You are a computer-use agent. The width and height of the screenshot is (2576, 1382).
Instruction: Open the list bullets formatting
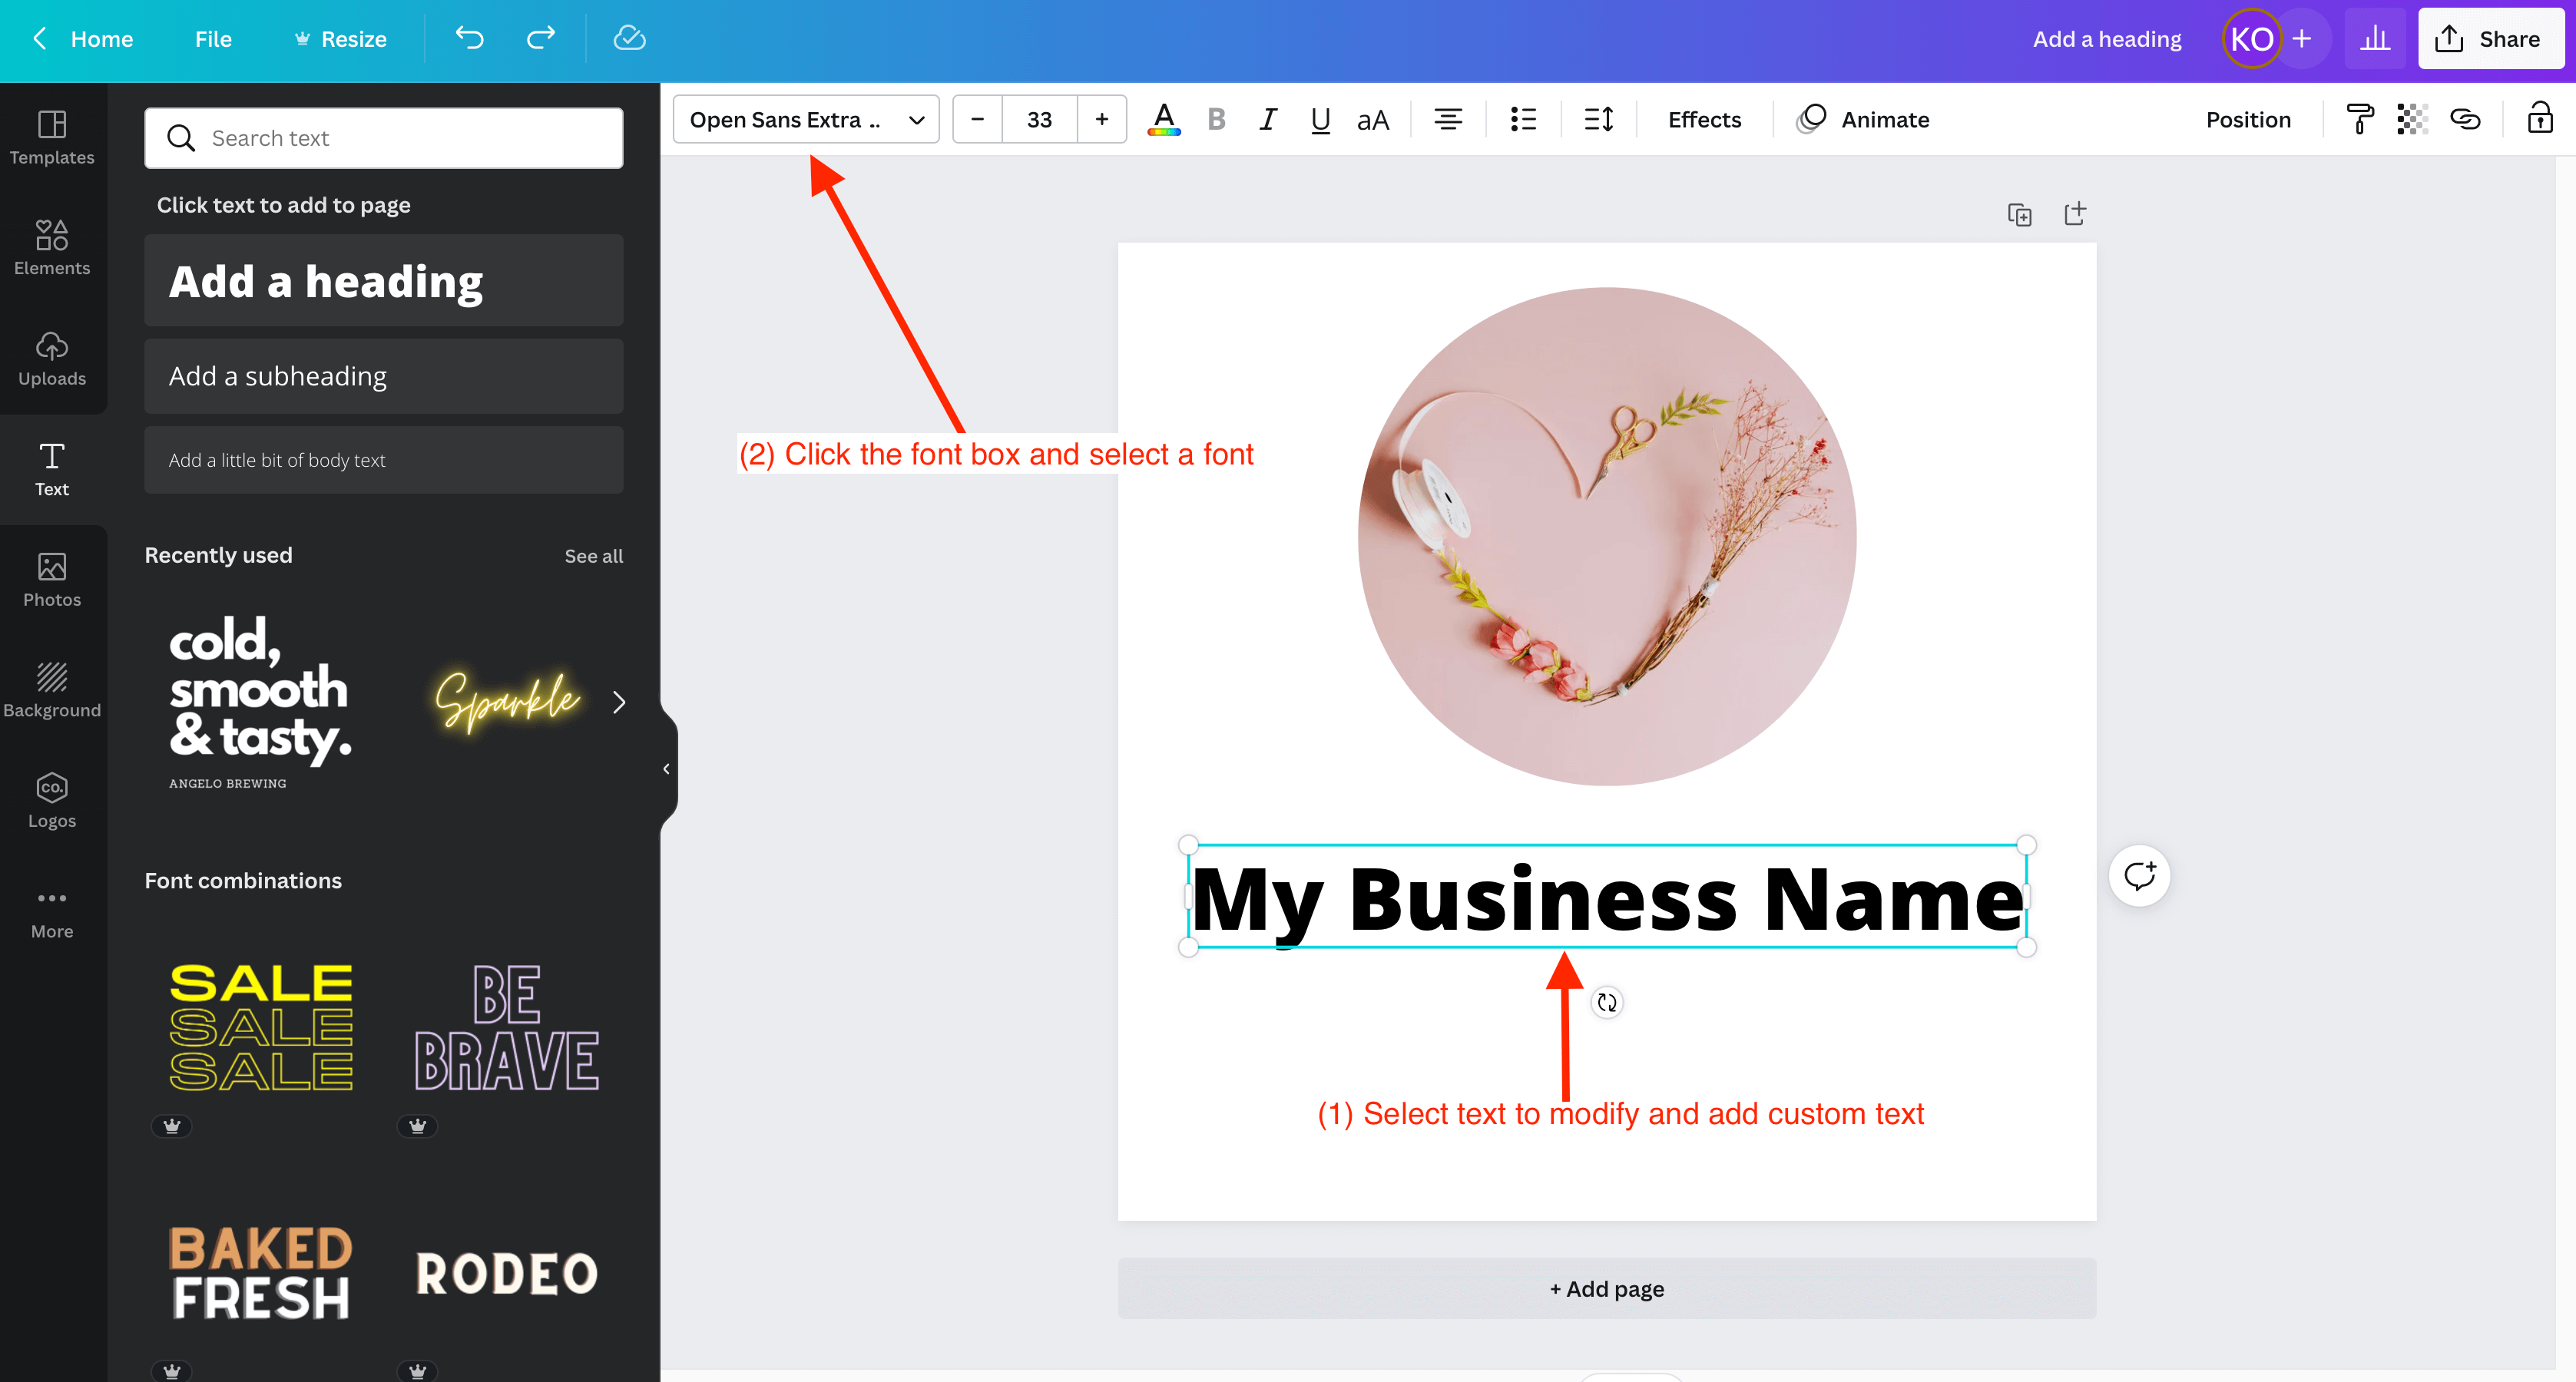point(1523,120)
